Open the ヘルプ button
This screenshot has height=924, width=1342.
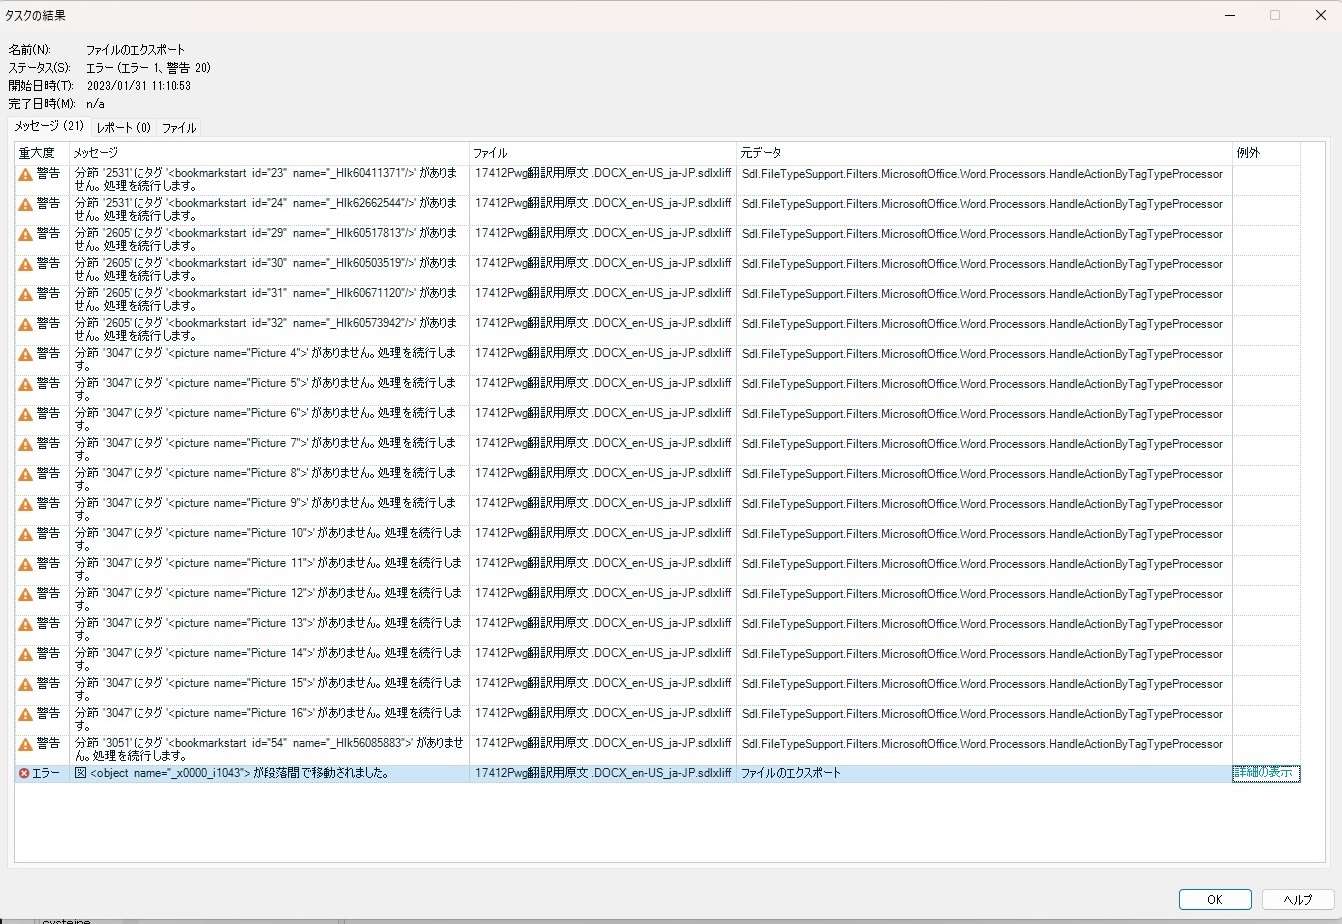pyautogui.click(x=1296, y=899)
